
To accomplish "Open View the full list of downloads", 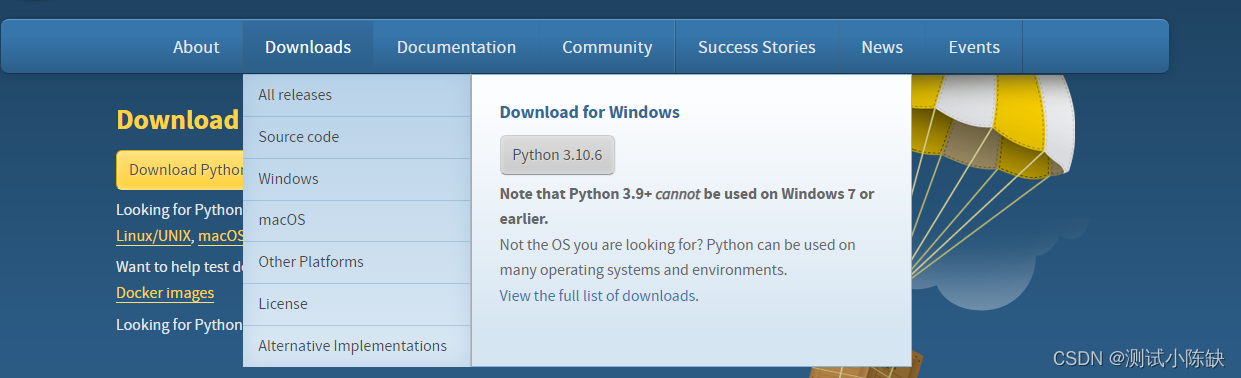I will click(597, 296).
